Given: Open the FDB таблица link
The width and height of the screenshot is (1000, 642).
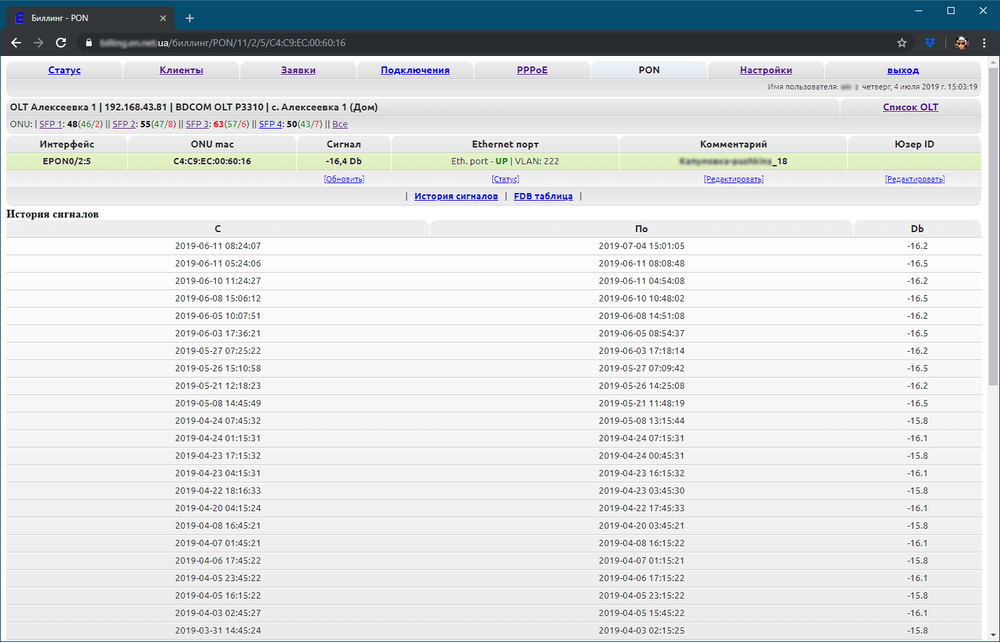Looking at the screenshot, I should tap(543, 196).
